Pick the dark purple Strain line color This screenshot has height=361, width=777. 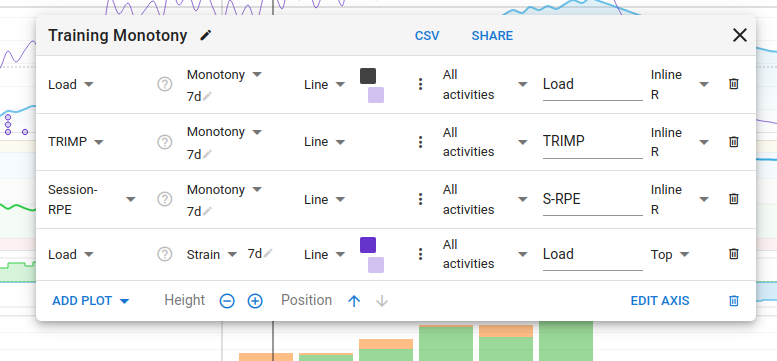368,245
